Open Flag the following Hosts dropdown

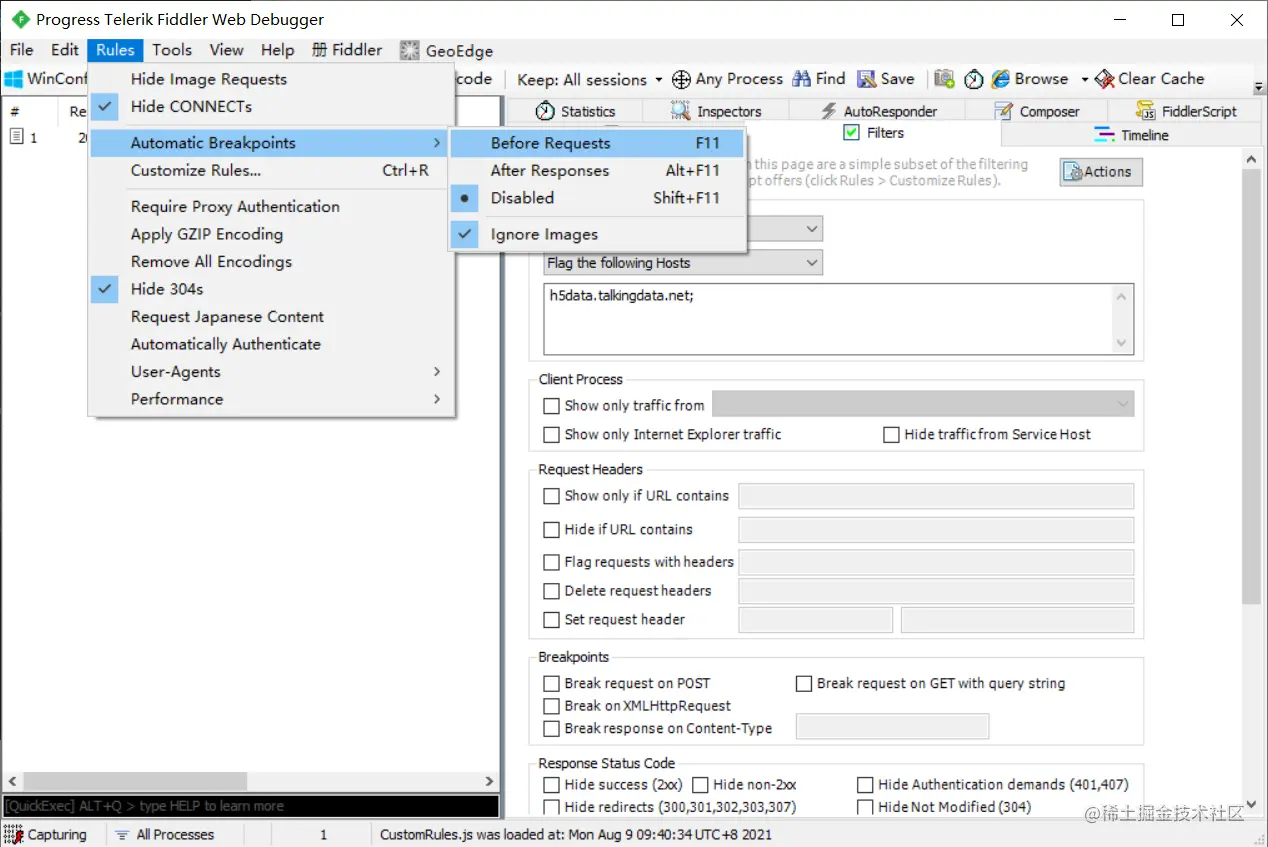pyautogui.click(x=683, y=263)
